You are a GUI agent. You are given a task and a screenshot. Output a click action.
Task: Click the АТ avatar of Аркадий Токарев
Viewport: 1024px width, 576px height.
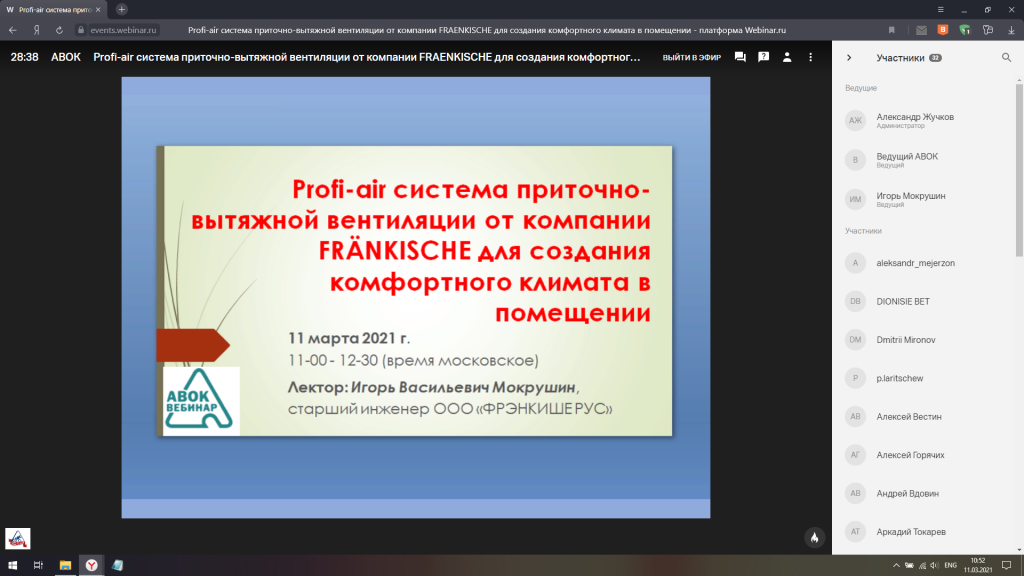click(856, 532)
